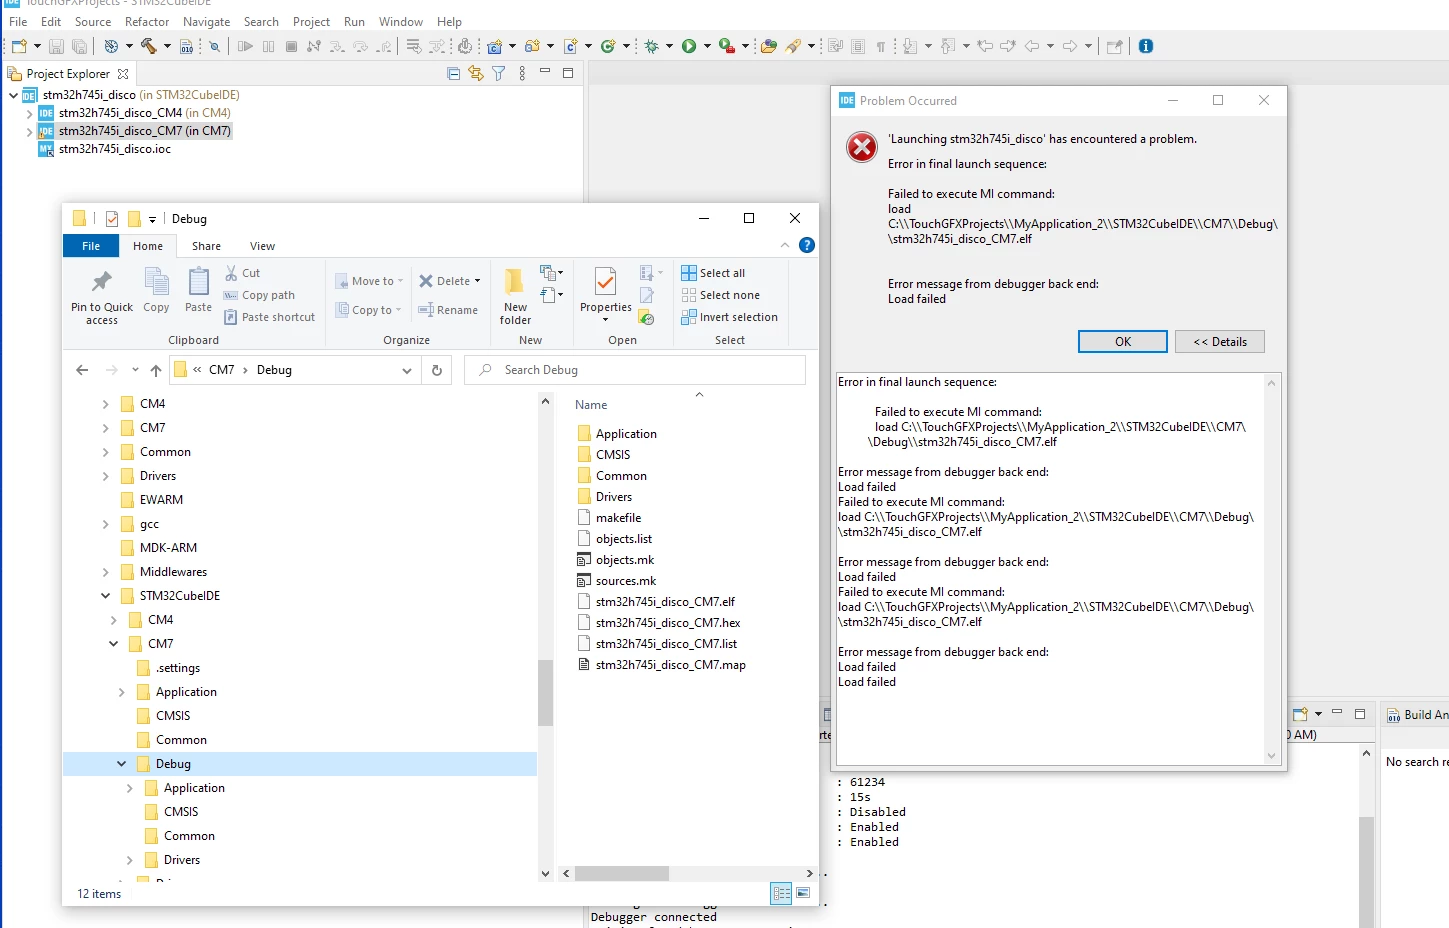Expand the gcc folder in Explorer tree
This screenshot has width=1449, height=928.
point(105,524)
